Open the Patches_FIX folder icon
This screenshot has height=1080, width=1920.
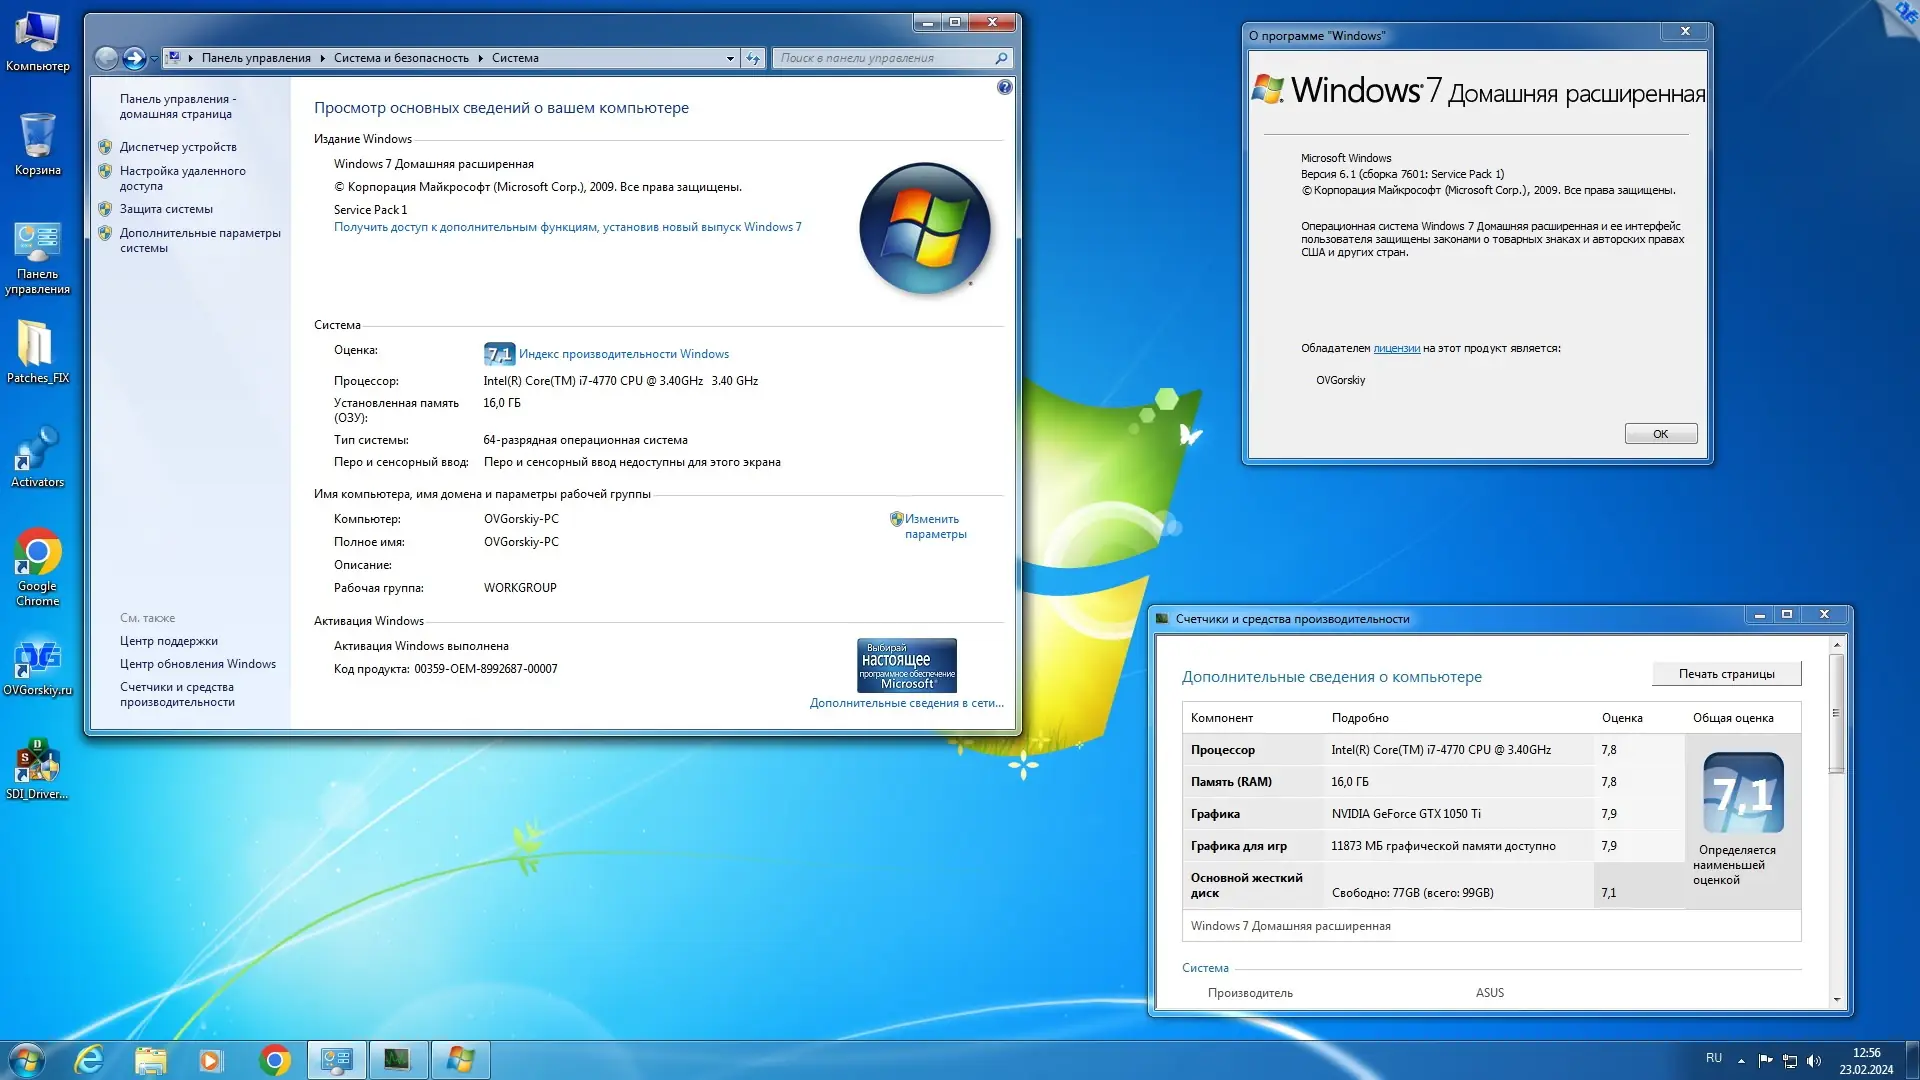[x=36, y=345]
